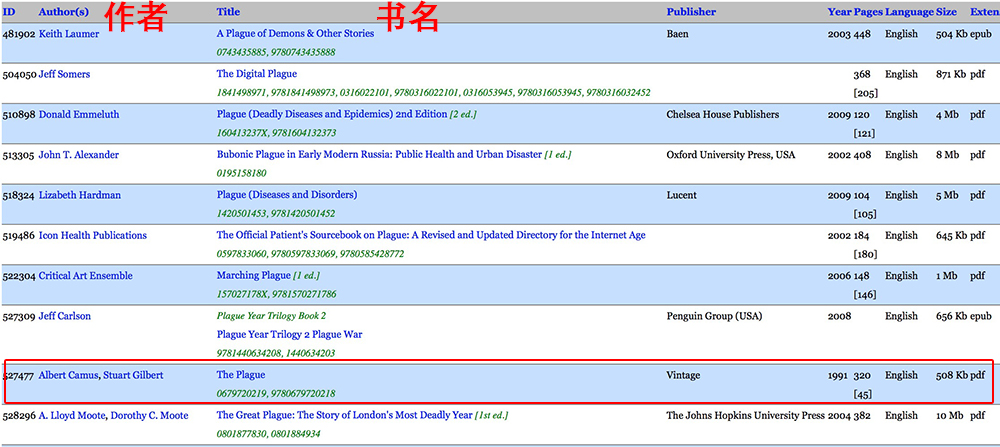The width and height of the screenshot is (1000, 447).
Task: Open author Dorothy C. Moote
Action: (150, 415)
